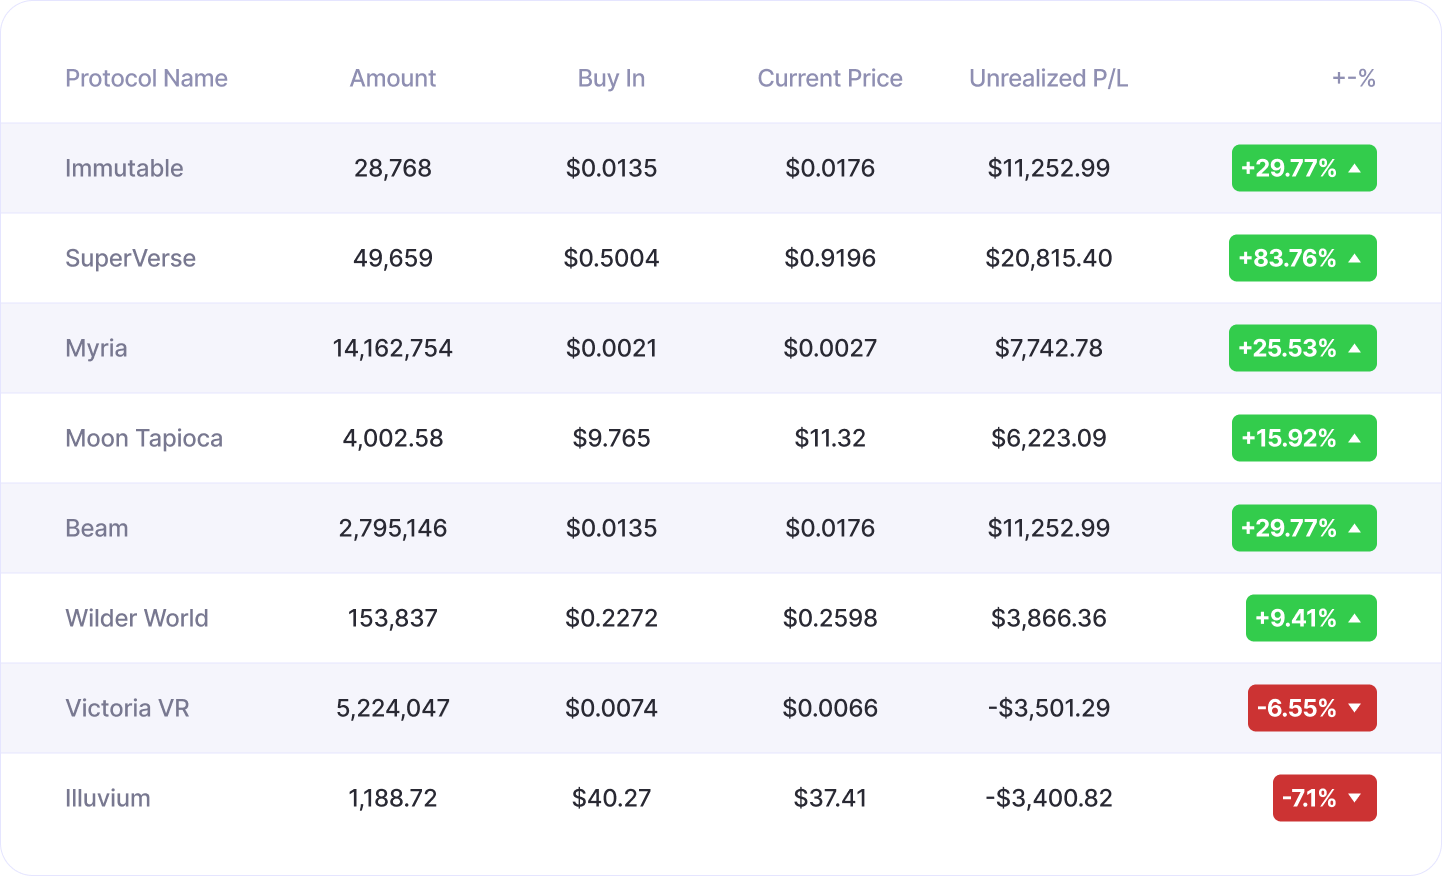The height and width of the screenshot is (876, 1442).
Task: Click the Buy In column header
Action: (611, 78)
